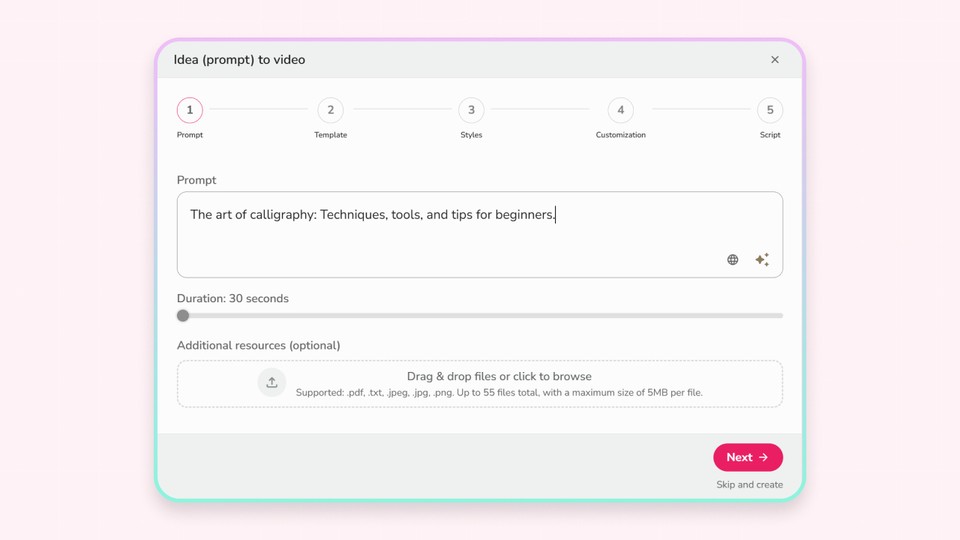Close the Idea to video dialog

775,60
